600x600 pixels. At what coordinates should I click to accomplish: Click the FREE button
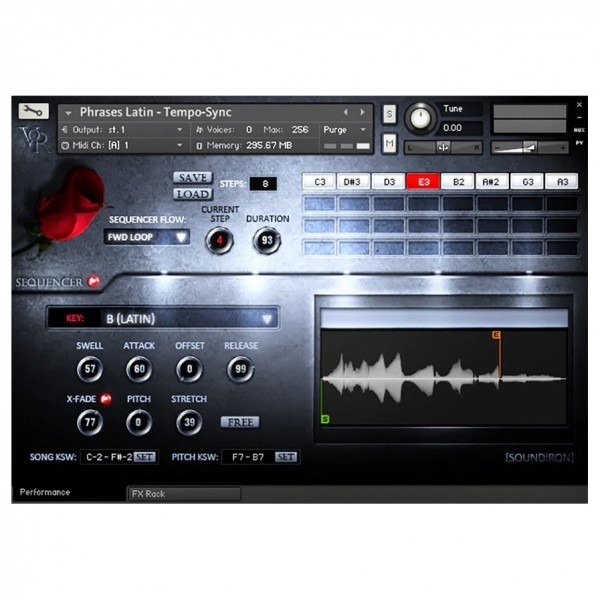[x=240, y=422]
